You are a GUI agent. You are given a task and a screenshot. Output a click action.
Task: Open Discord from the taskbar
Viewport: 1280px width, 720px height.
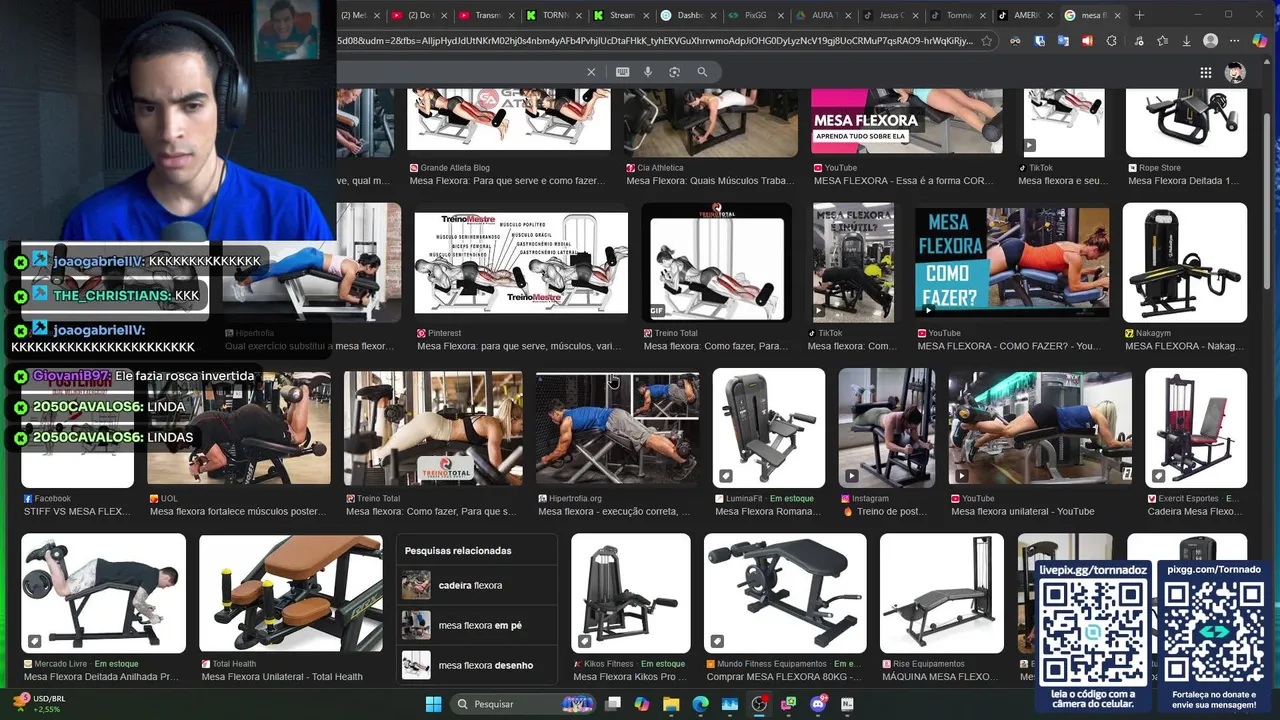coord(818,704)
